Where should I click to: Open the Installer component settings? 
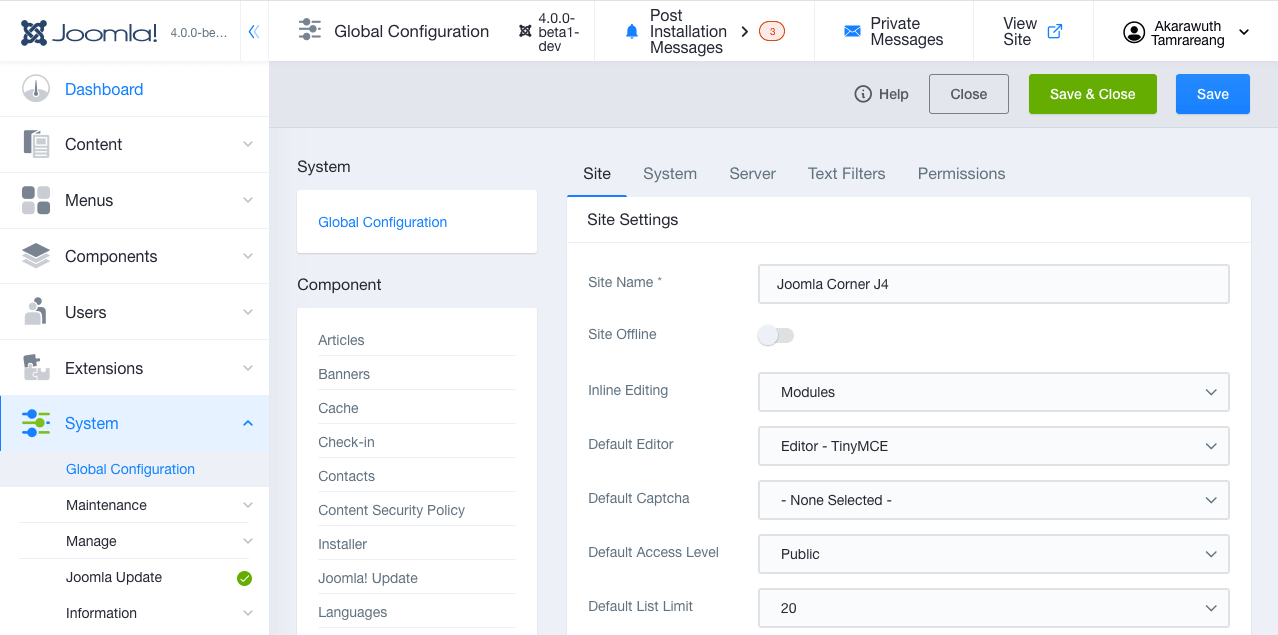coord(343,544)
